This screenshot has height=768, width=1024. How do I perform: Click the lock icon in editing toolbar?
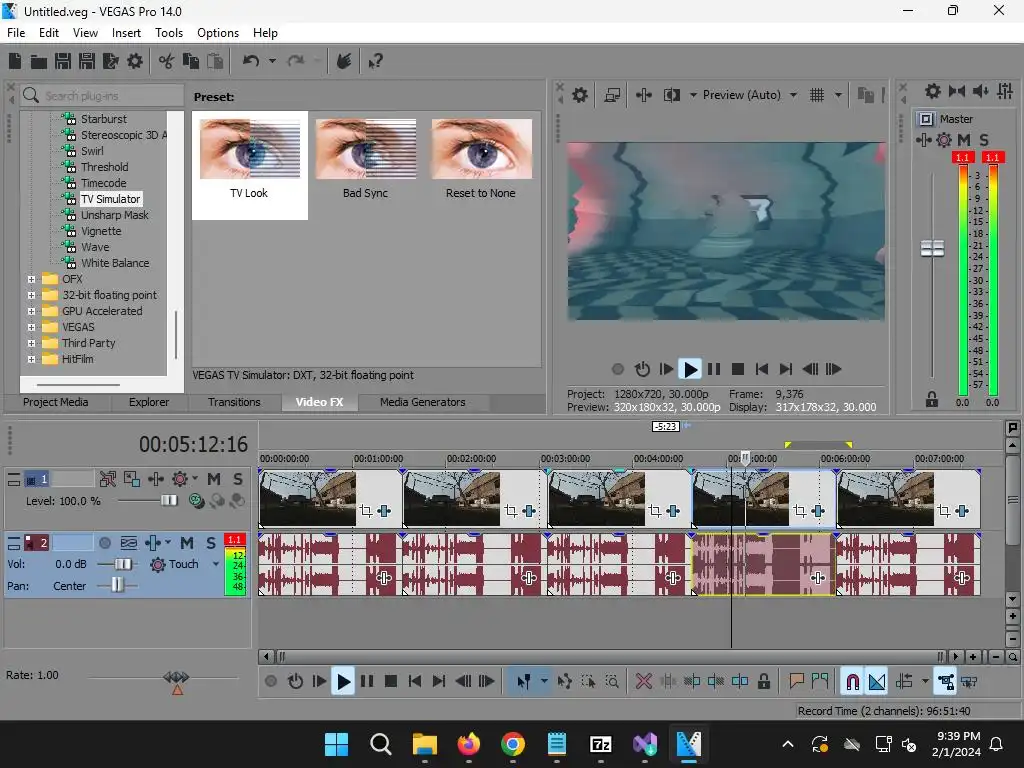(763, 682)
